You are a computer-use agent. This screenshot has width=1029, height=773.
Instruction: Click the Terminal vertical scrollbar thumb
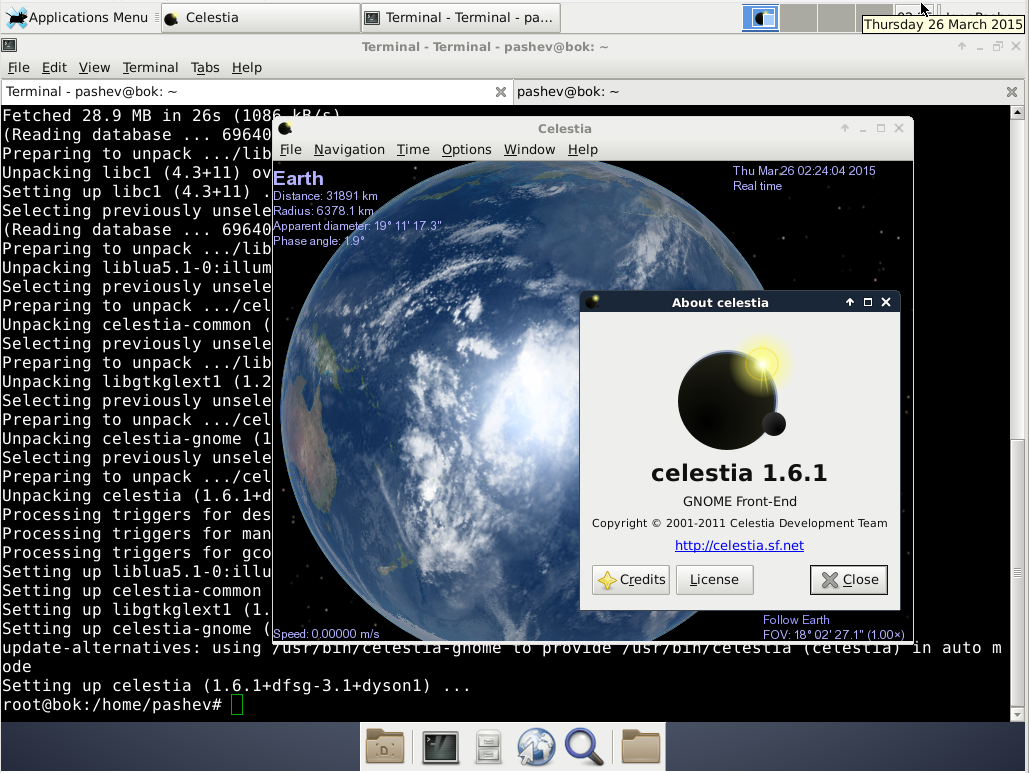[x=1017, y=572]
